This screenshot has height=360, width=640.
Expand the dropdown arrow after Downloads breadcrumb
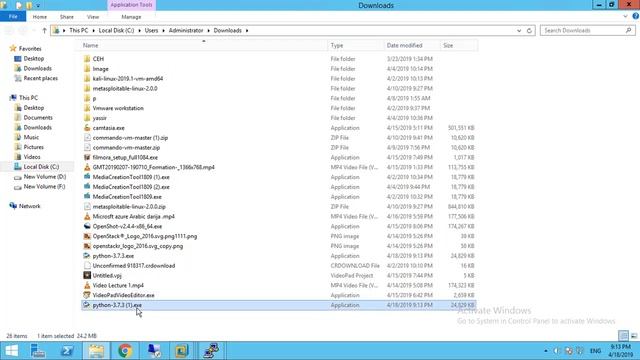click(247, 31)
